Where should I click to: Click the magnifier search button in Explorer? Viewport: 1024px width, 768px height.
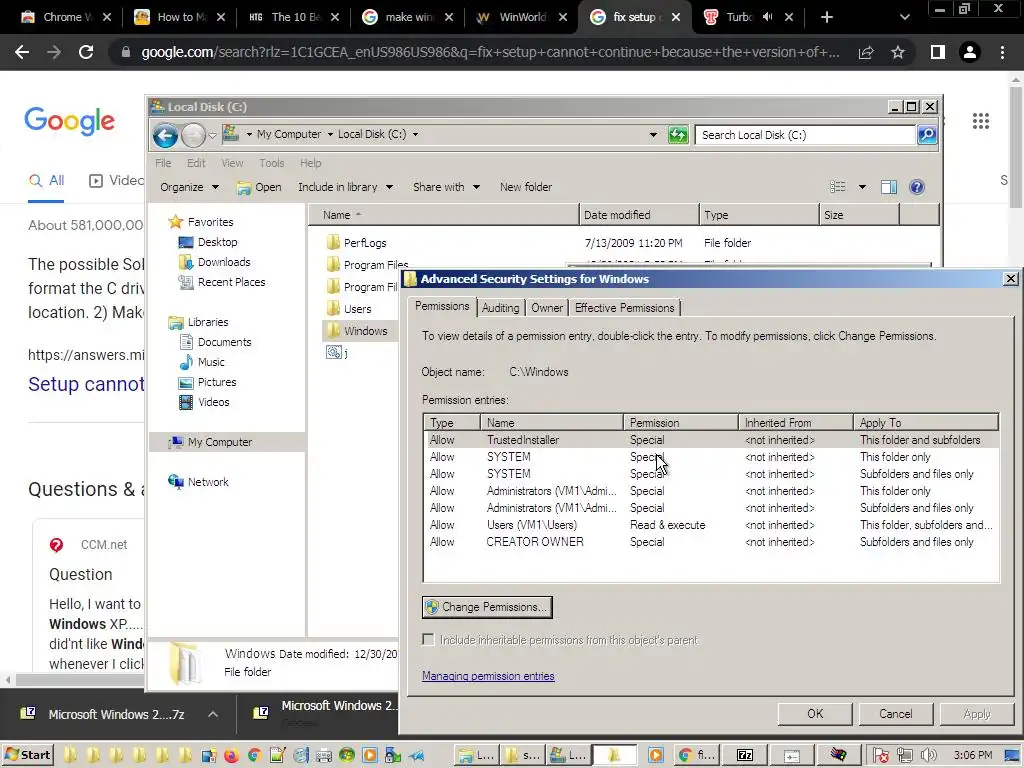point(927,135)
